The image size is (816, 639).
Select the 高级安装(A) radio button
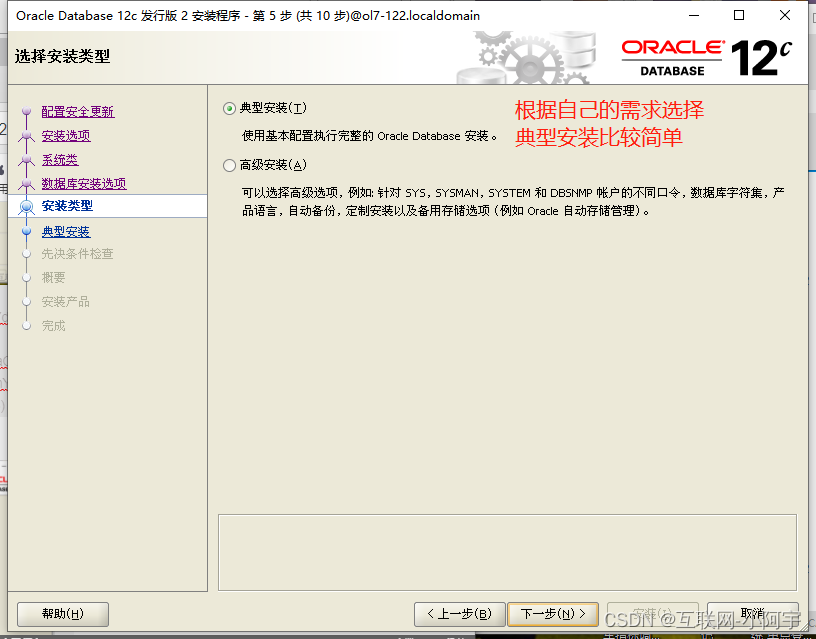[229, 165]
